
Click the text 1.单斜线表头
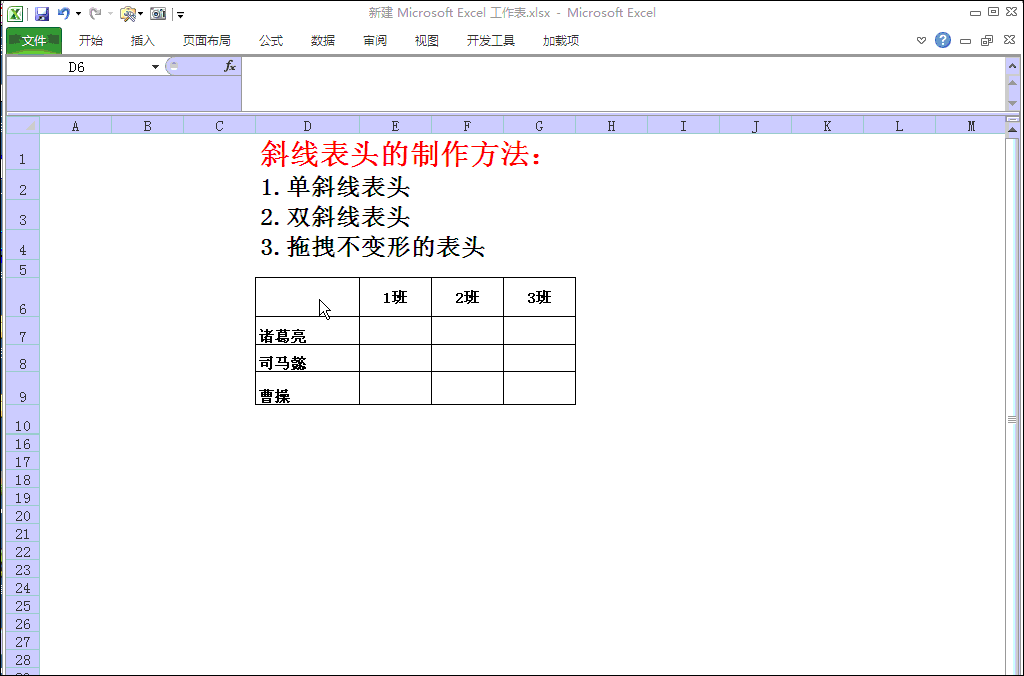click(335, 187)
